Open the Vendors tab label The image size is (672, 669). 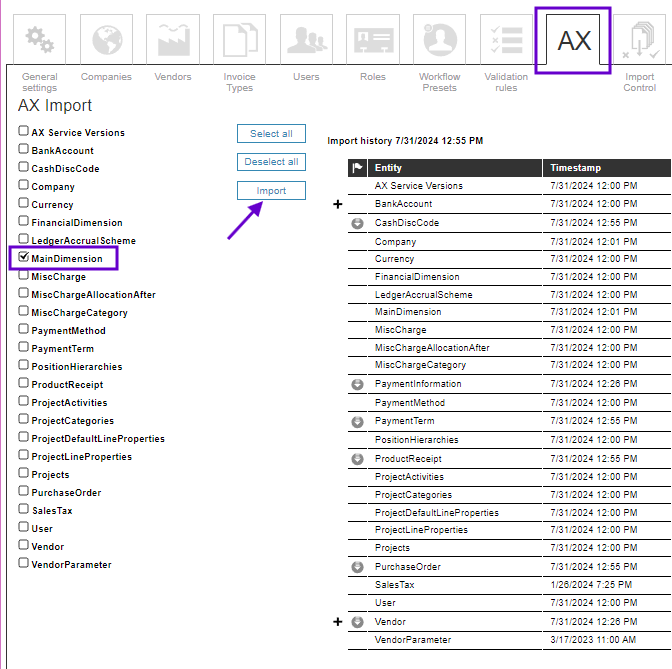coord(173,77)
